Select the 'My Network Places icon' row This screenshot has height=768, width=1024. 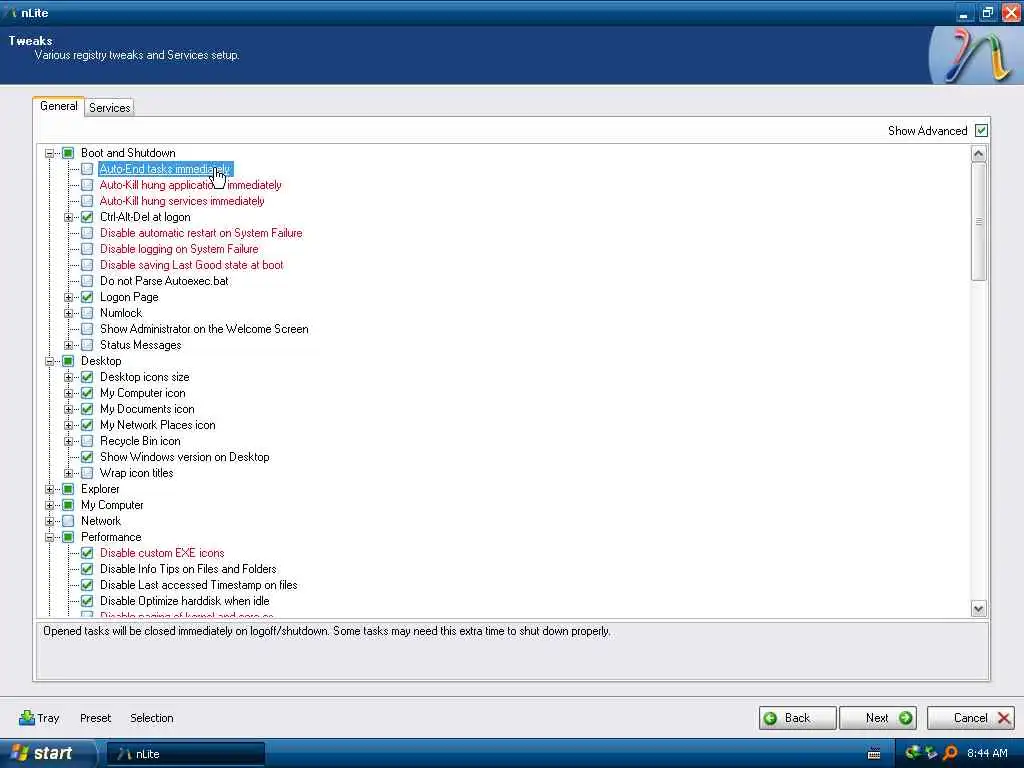click(x=157, y=425)
